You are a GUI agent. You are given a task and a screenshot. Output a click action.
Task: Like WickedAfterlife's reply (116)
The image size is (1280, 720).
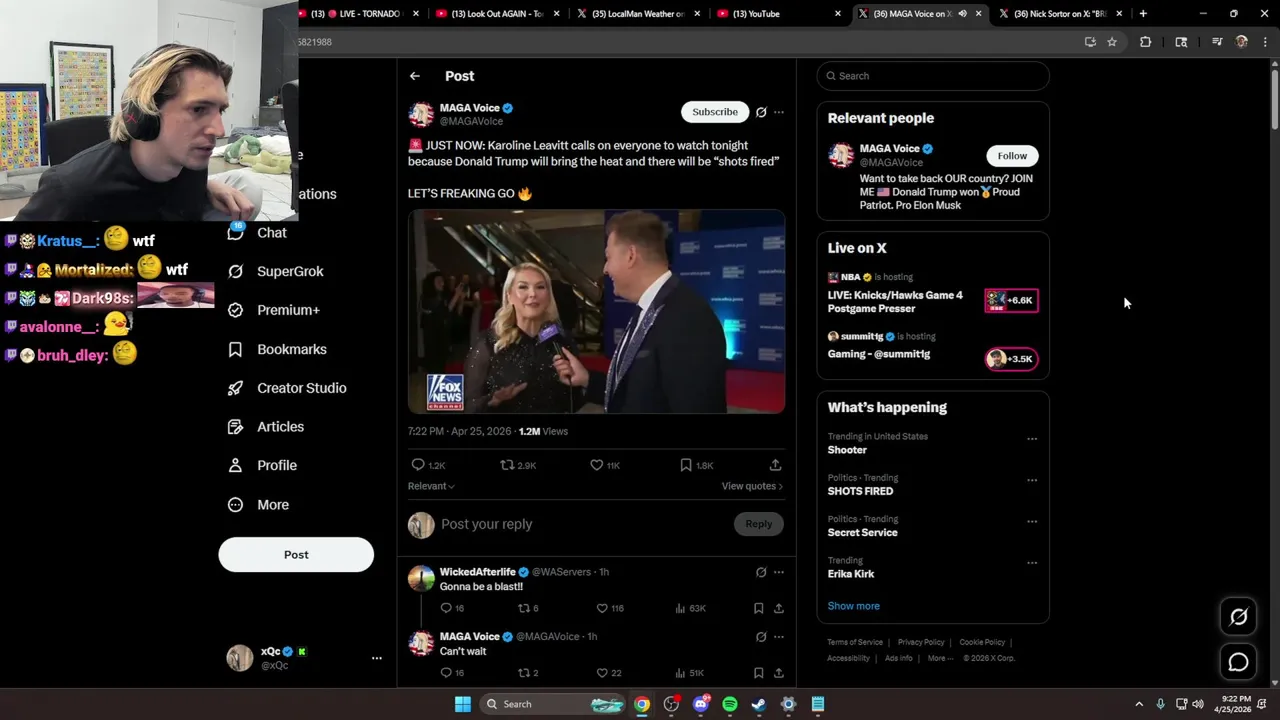(610, 608)
